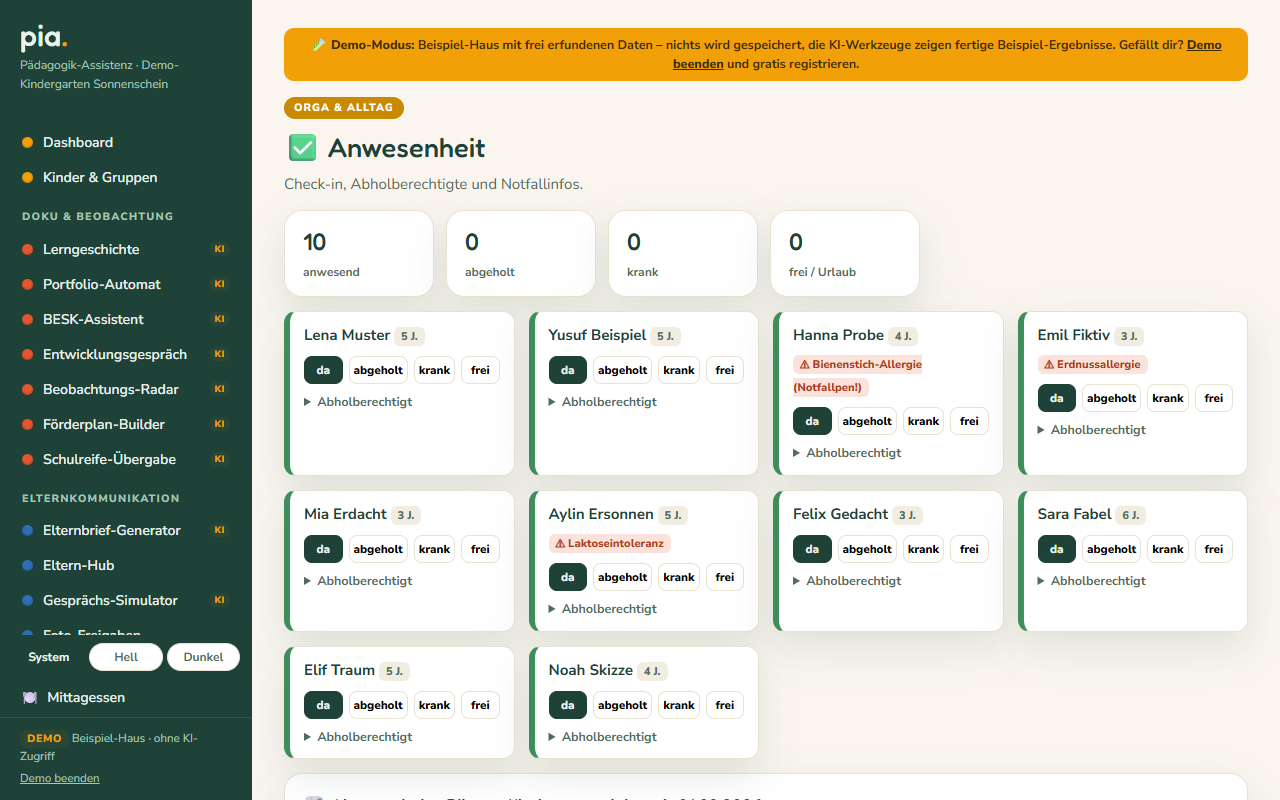This screenshot has height=800, width=1280.
Task: Click the pia logo in sidebar
Action: coord(44,39)
